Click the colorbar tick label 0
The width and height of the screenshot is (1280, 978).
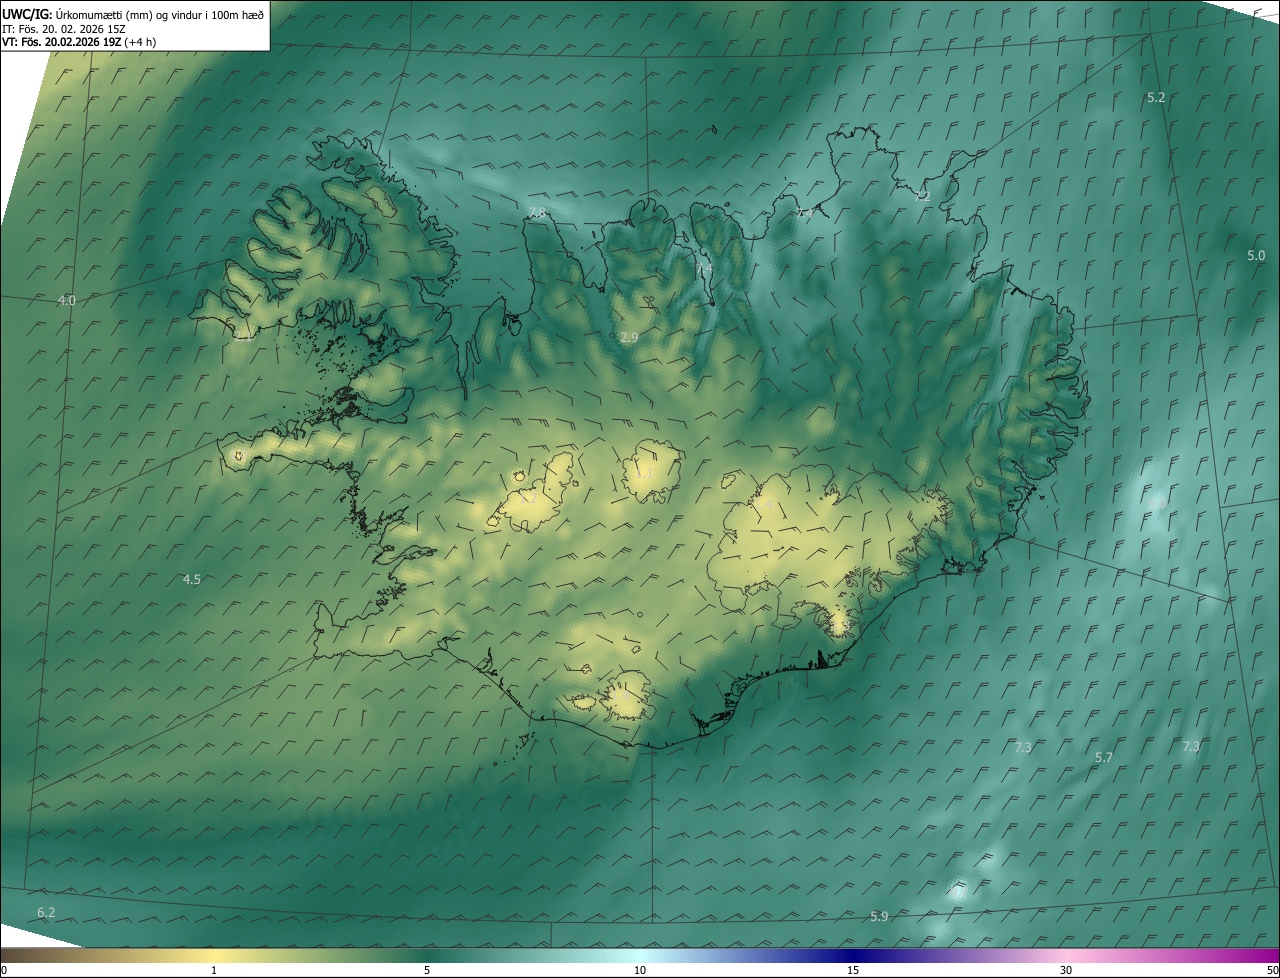point(3,970)
